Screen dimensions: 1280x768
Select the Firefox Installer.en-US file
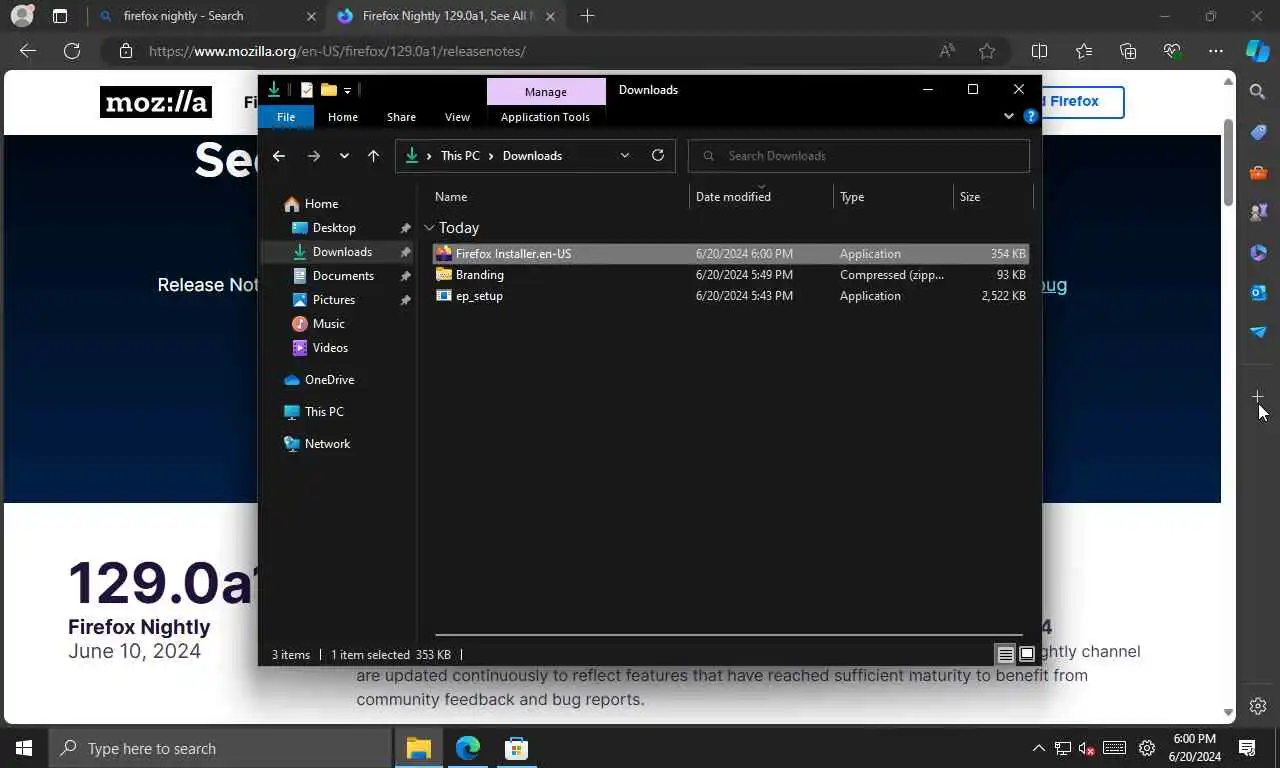tap(731, 254)
